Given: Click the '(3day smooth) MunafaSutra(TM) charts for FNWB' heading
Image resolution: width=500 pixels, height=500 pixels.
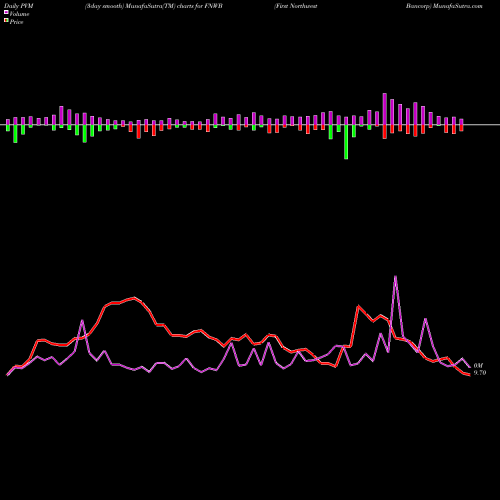Looking at the screenshot, I should pos(154,6).
